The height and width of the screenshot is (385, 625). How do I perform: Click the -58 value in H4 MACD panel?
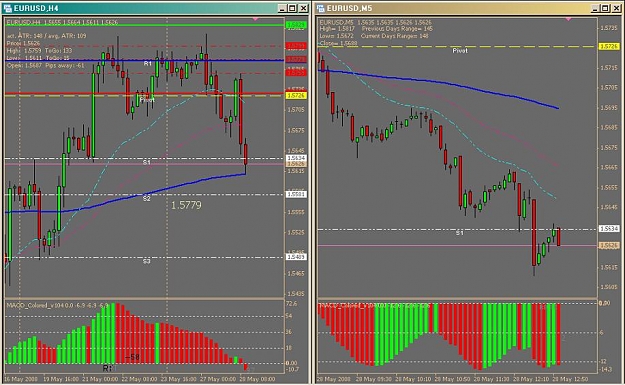pos(132,357)
